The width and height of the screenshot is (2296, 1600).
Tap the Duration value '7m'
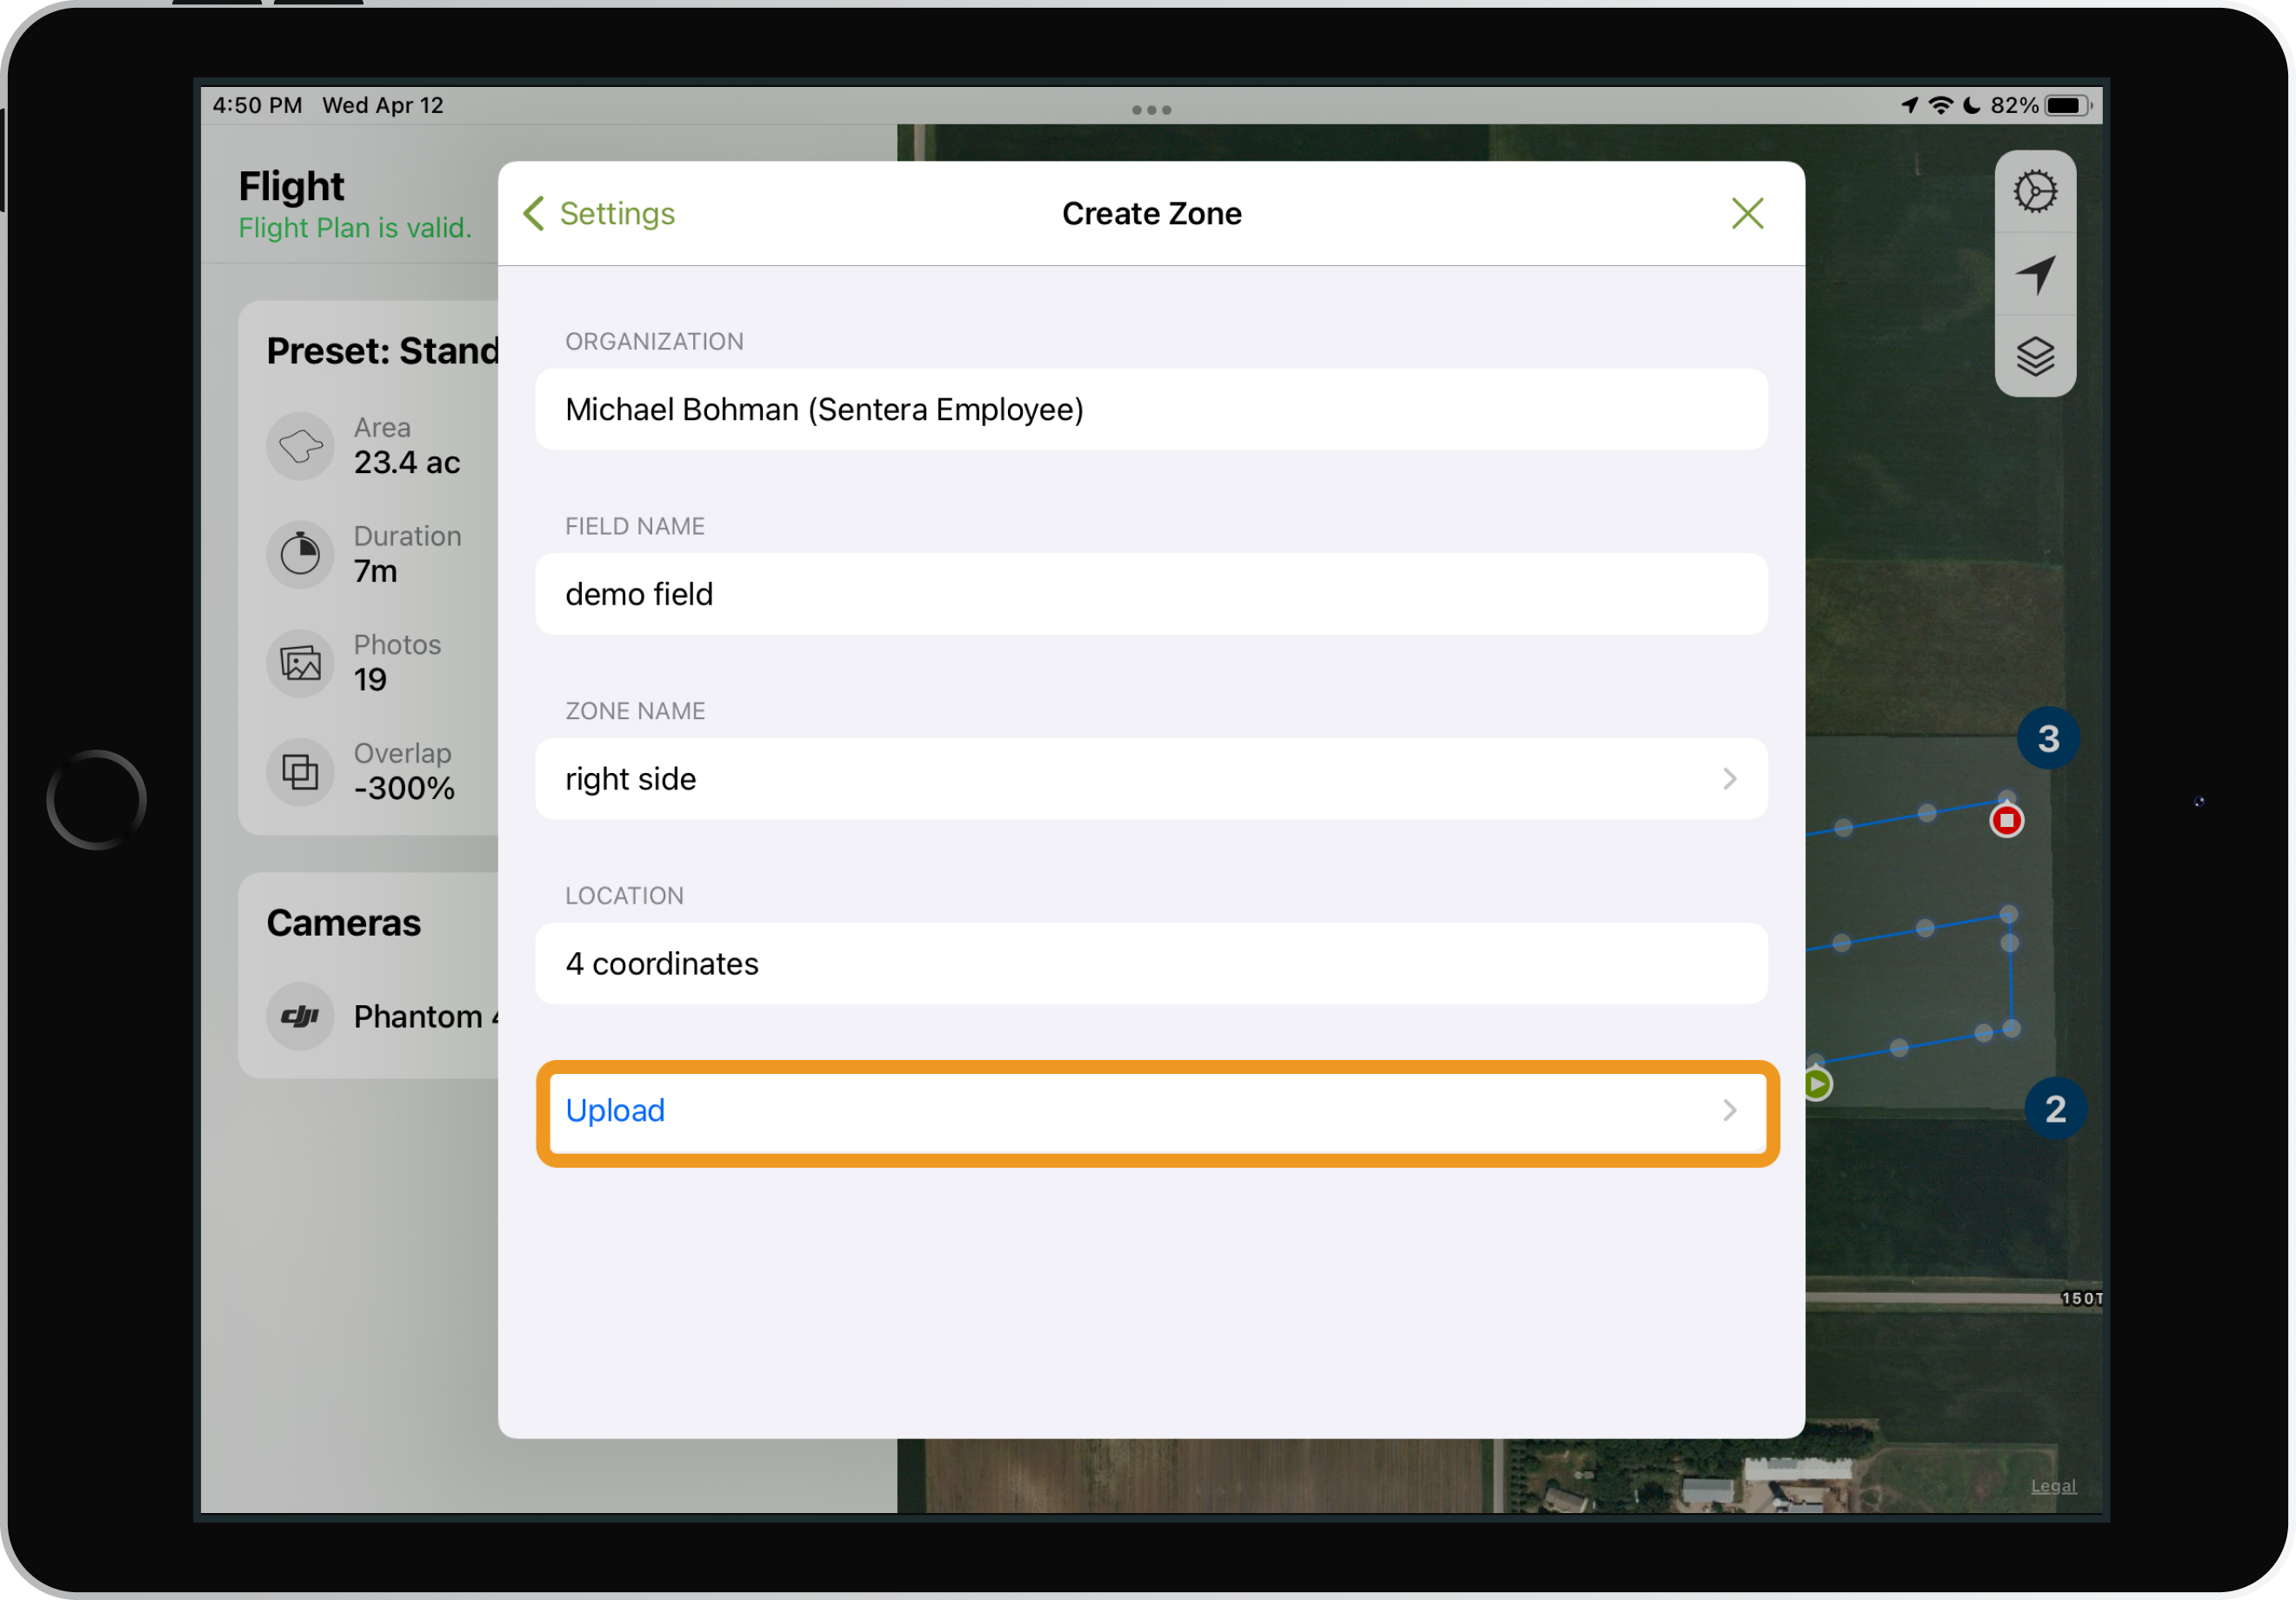coord(376,572)
